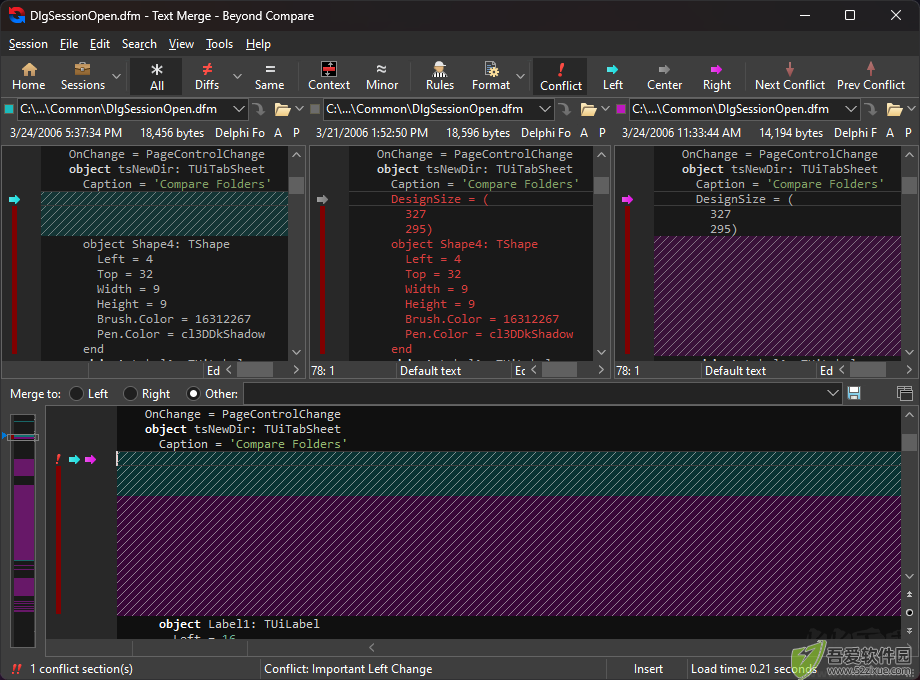Click left file folder dropdown chevron
Viewport: 920px width, 680px height.
[299, 109]
